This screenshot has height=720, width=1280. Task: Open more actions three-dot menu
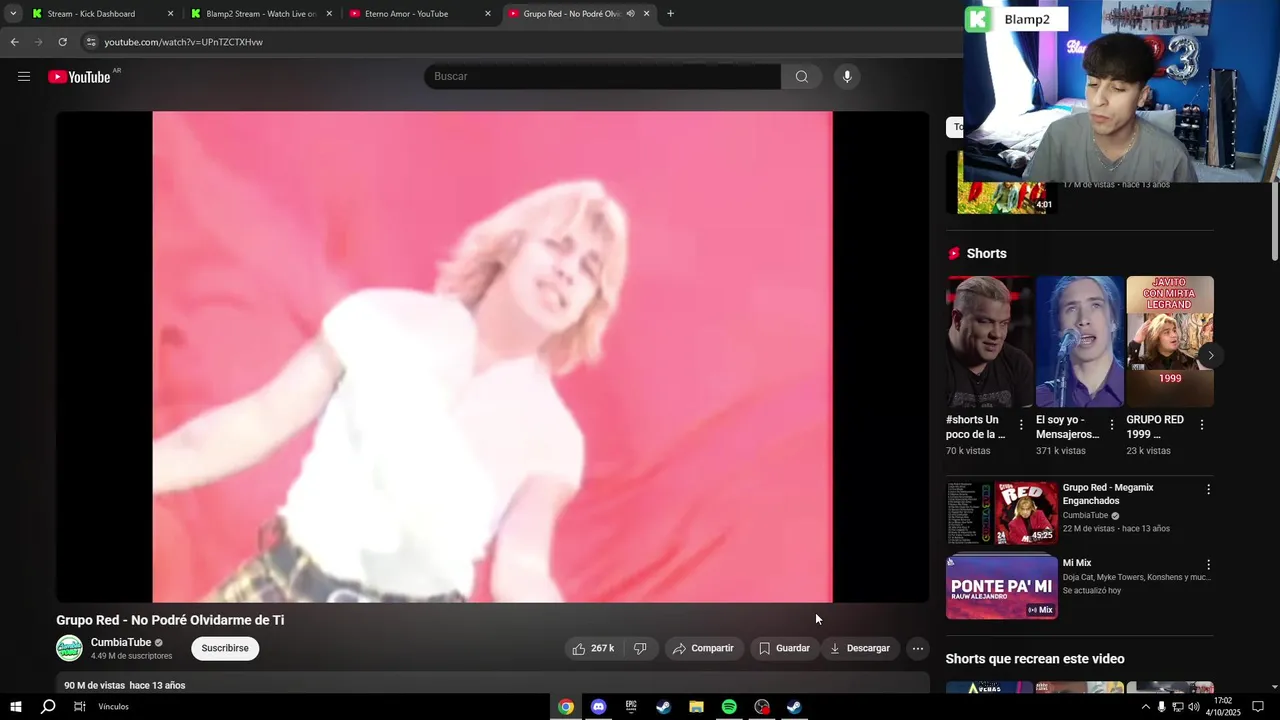tap(917, 648)
